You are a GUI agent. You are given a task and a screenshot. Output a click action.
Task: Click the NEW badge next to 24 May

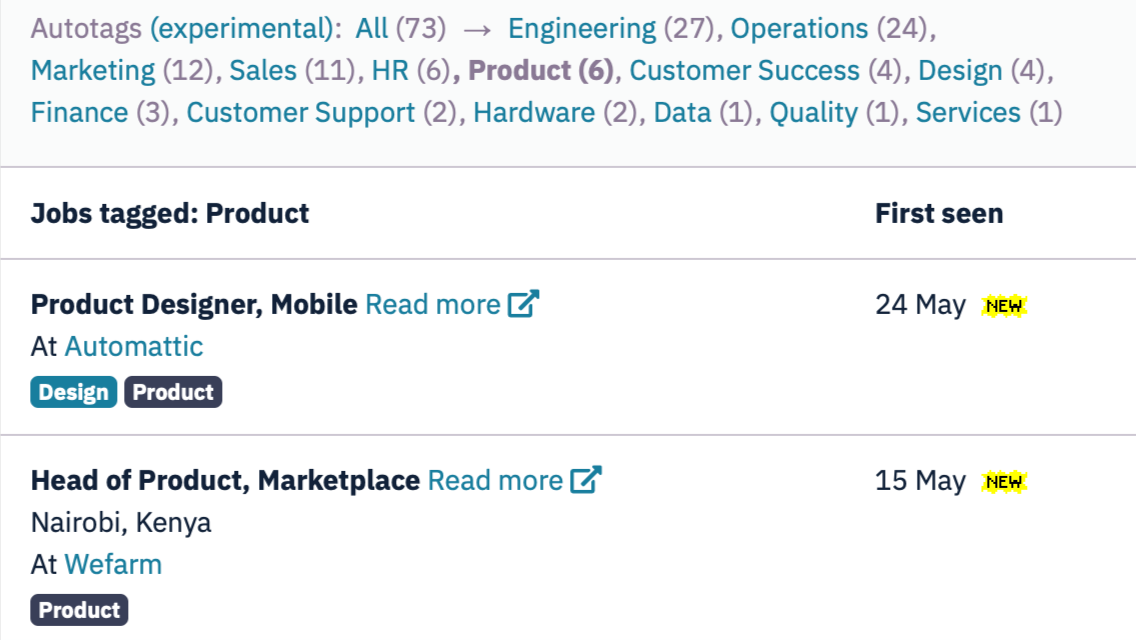[1005, 305]
